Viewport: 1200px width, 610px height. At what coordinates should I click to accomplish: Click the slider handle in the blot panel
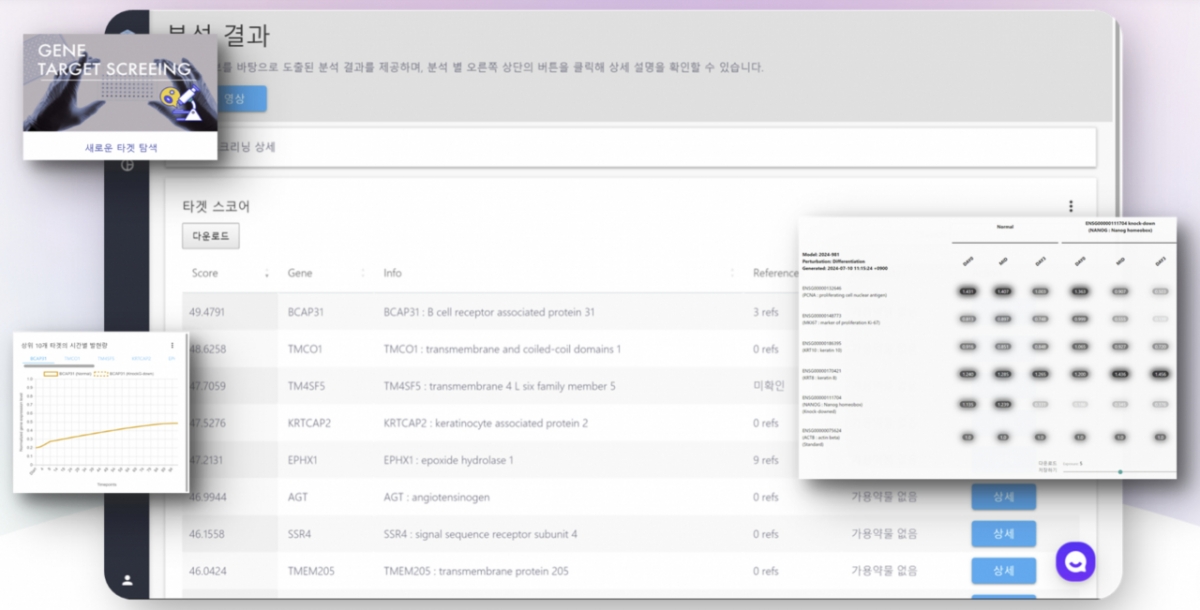point(1119,471)
